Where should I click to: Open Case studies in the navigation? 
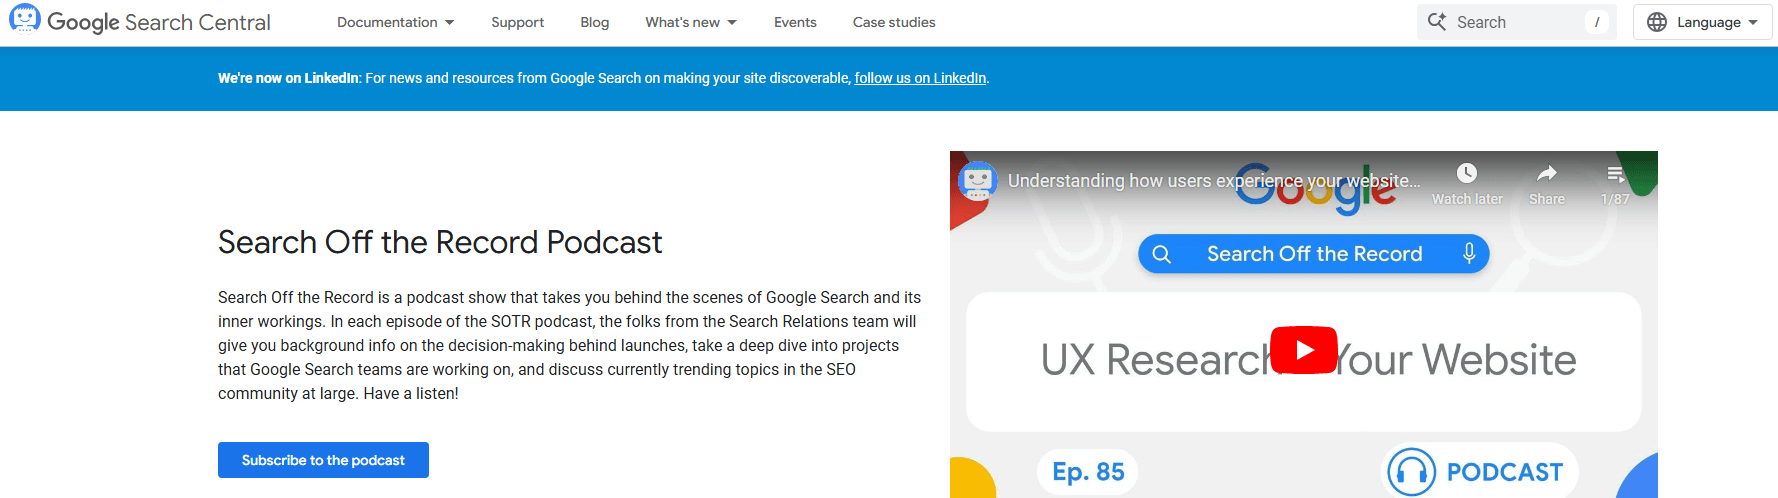point(894,22)
